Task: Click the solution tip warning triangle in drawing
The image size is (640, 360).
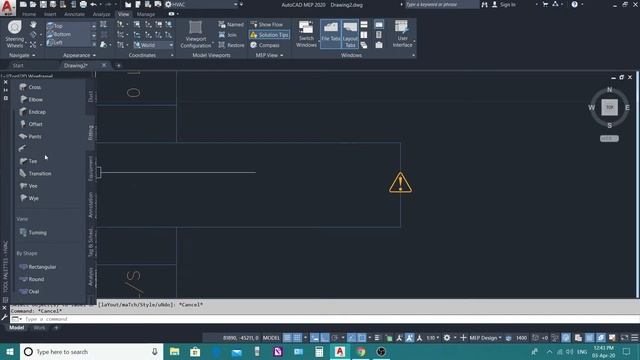Action: (x=400, y=182)
